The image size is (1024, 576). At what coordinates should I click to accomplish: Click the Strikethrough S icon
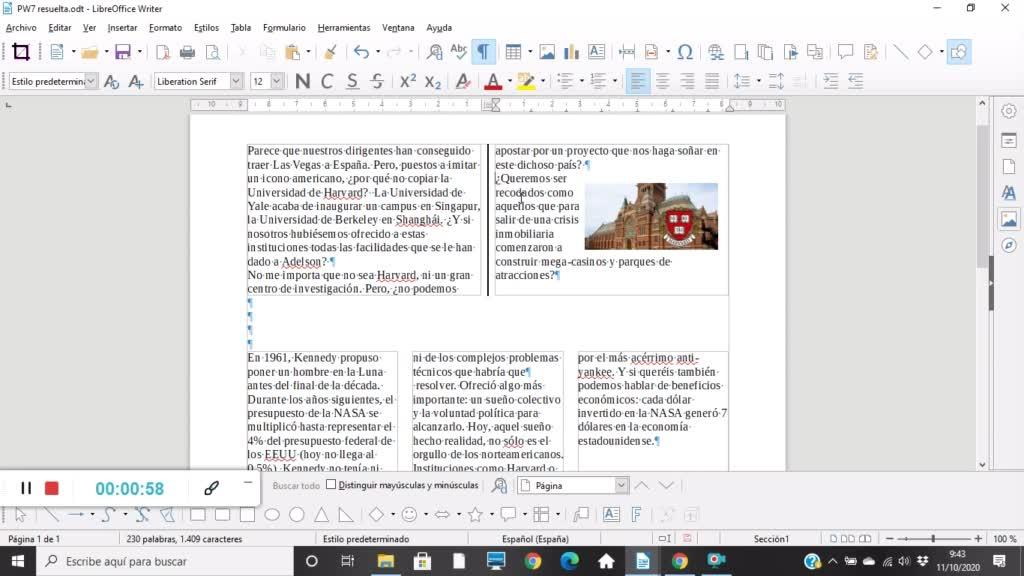pos(377,81)
